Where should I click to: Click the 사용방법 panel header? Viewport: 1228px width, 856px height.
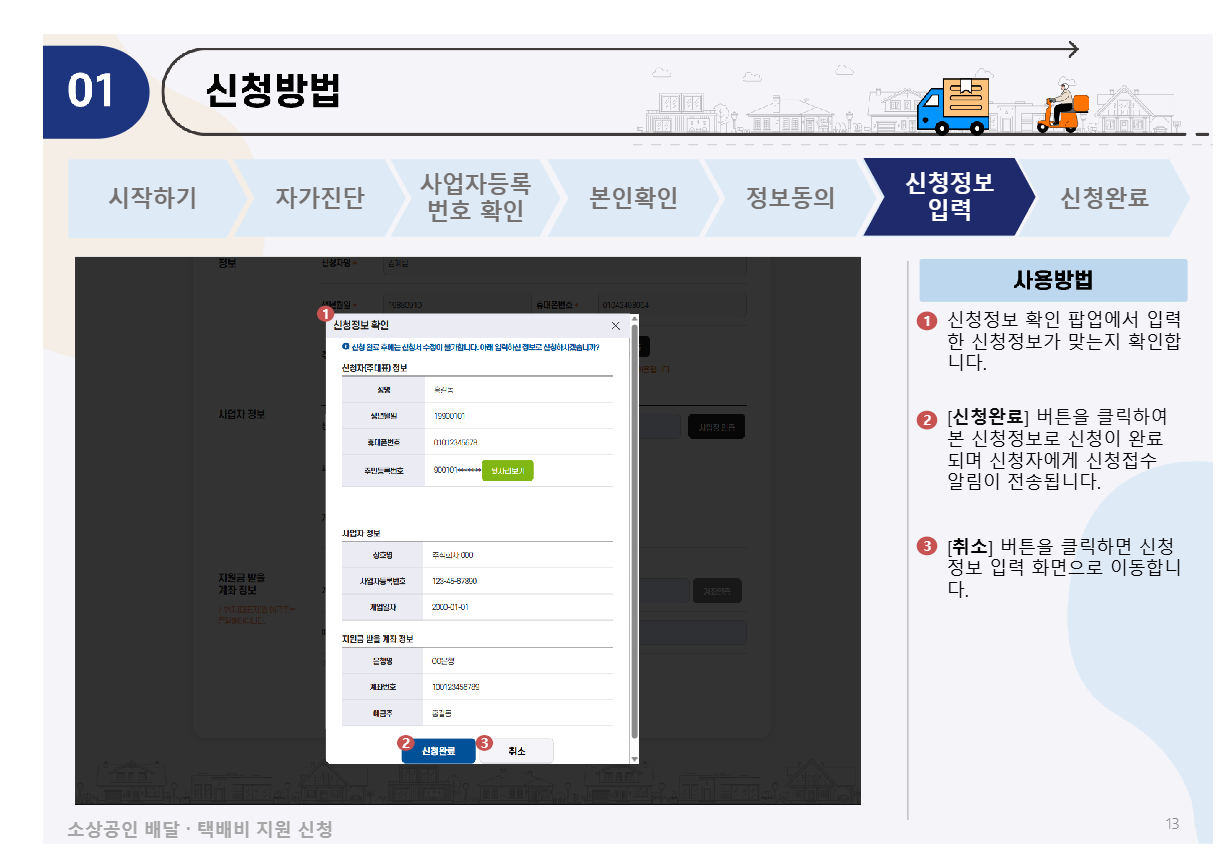click(1051, 280)
